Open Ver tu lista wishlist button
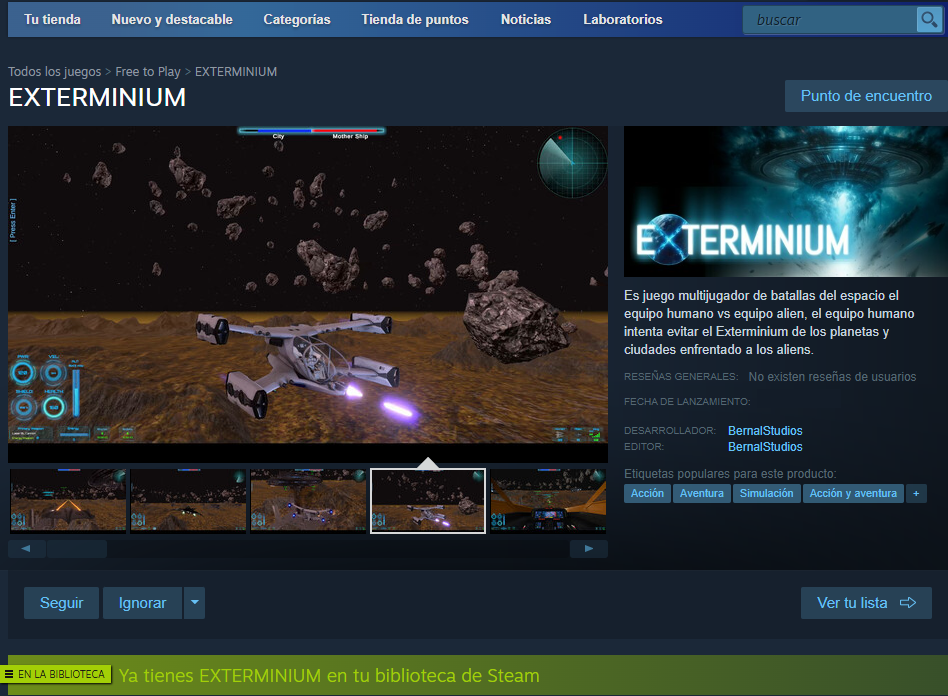 [x=866, y=603]
